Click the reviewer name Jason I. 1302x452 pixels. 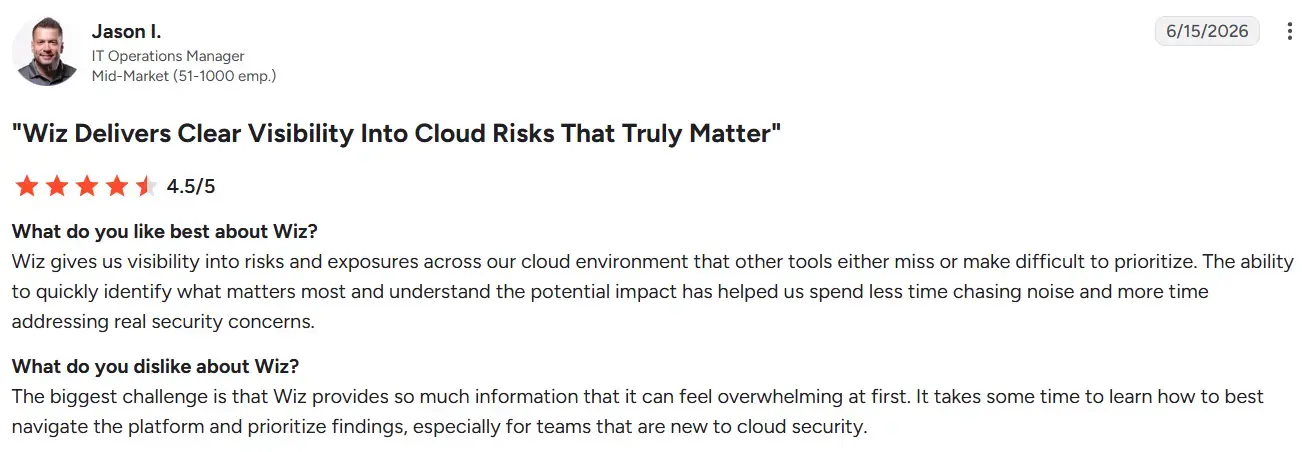[126, 31]
